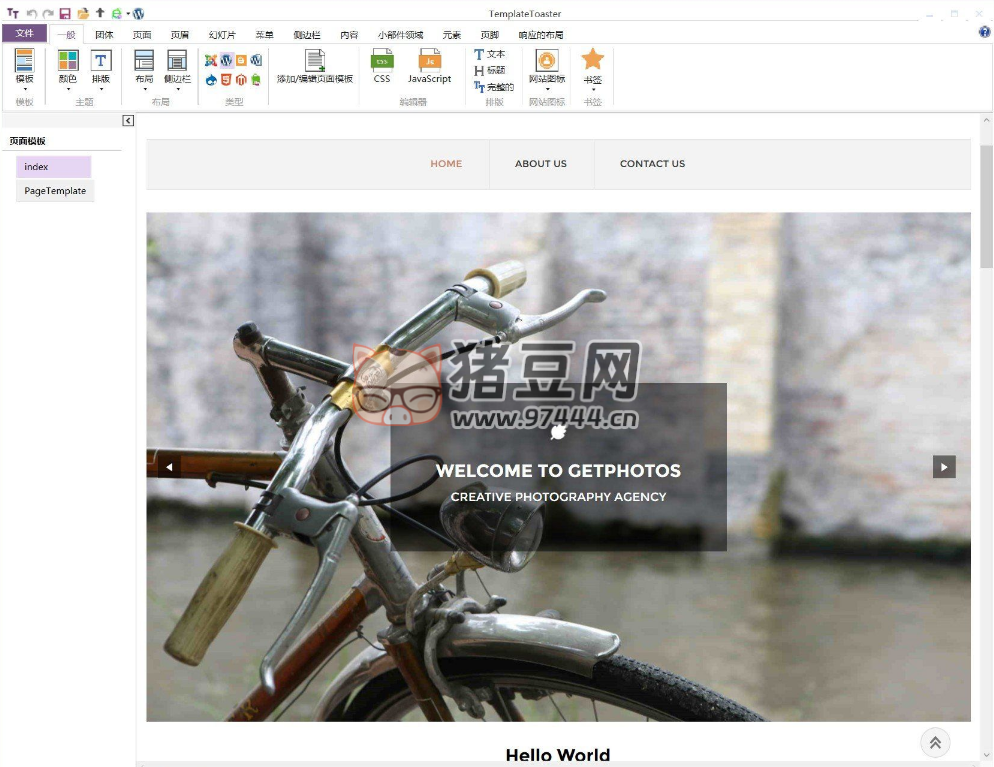Image resolution: width=994 pixels, height=767 pixels.
Task: Click the Add/Edit page template icon
Action: tap(315, 66)
